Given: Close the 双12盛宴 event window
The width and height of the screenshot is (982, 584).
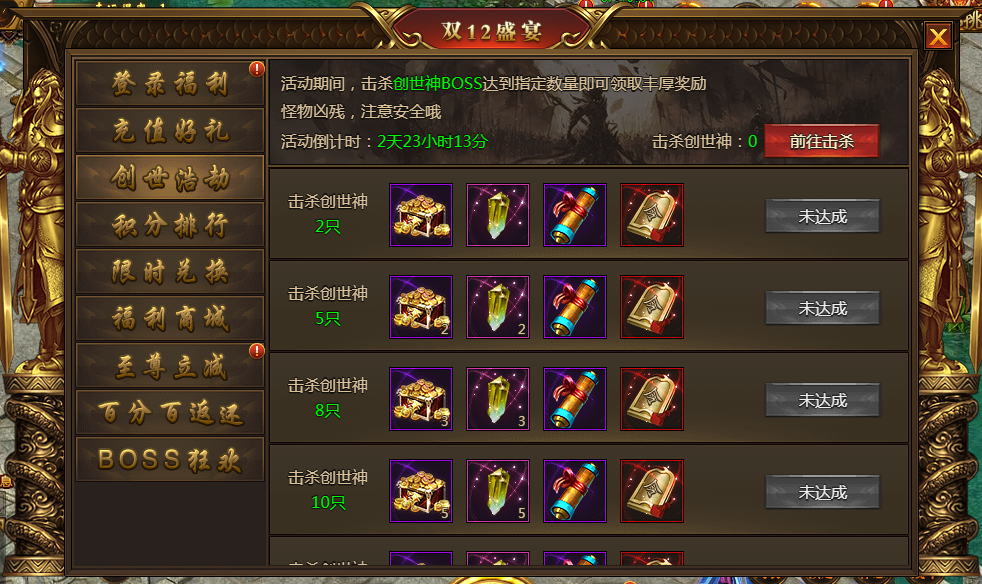Looking at the screenshot, I should pos(938,36).
